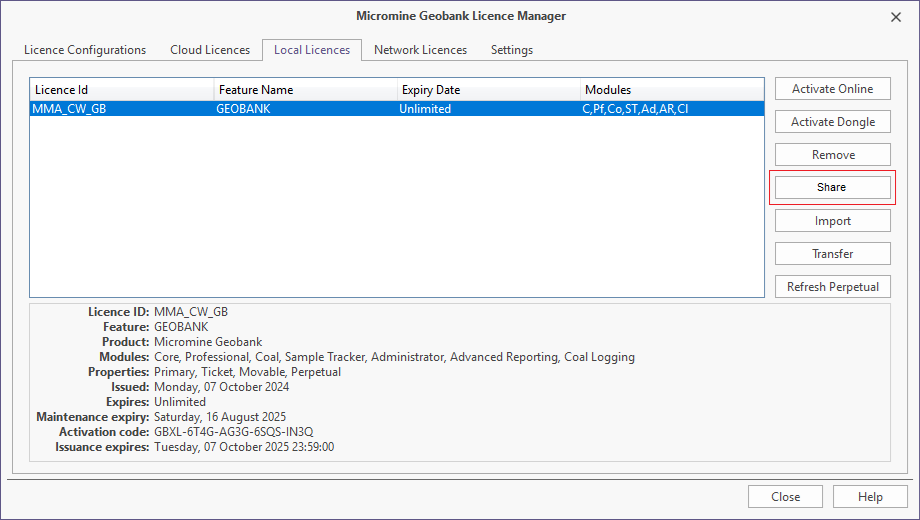Viewport: 920px width, 520px height.
Task: Remove the selected licence
Action: tap(833, 154)
